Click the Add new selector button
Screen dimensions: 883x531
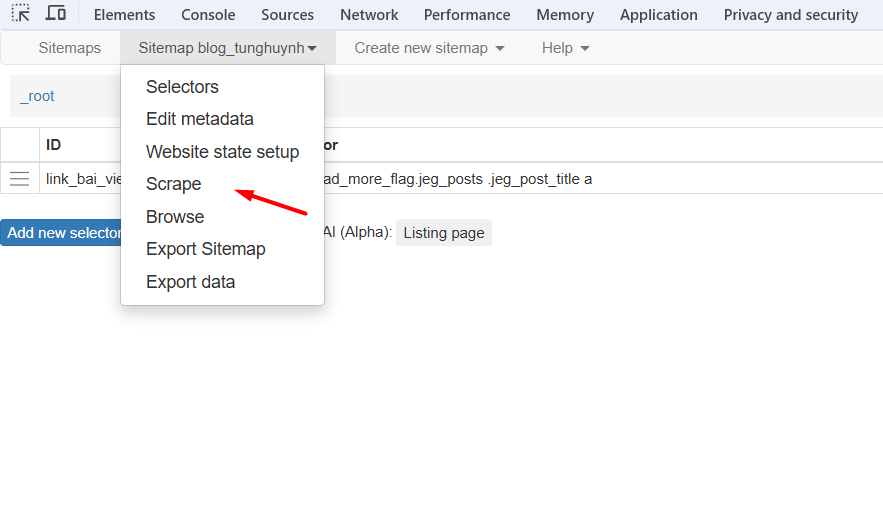tap(62, 233)
